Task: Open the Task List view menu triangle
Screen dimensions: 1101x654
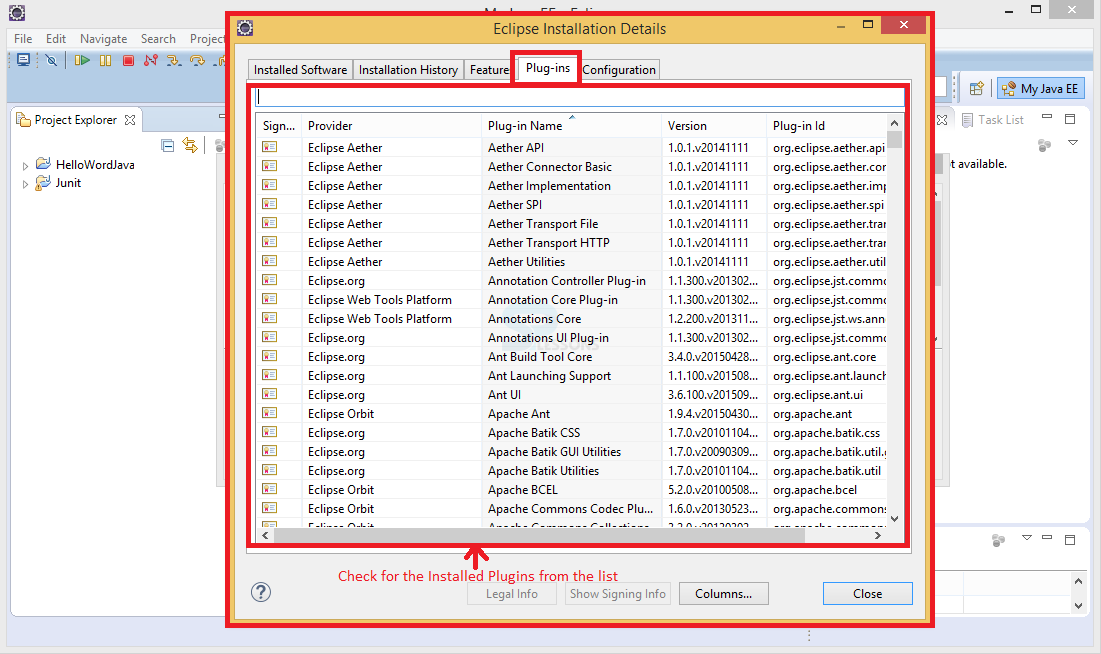Action: [1073, 143]
